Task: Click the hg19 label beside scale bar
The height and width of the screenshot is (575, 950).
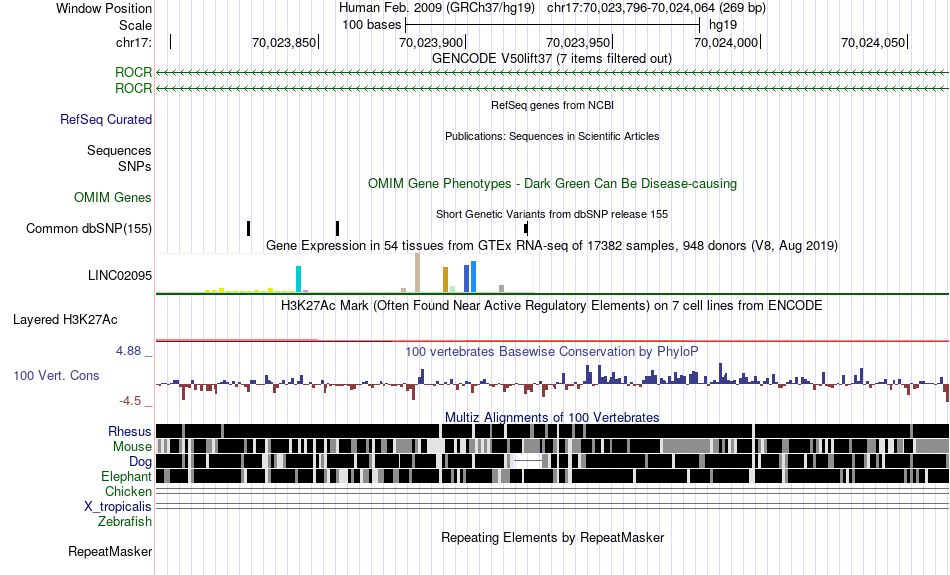Action: coord(723,25)
